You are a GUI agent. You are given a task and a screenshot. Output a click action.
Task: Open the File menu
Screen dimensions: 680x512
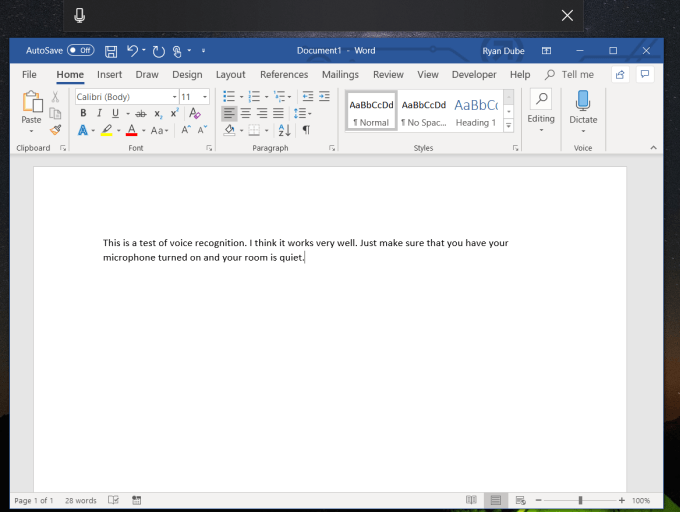point(29,75)
